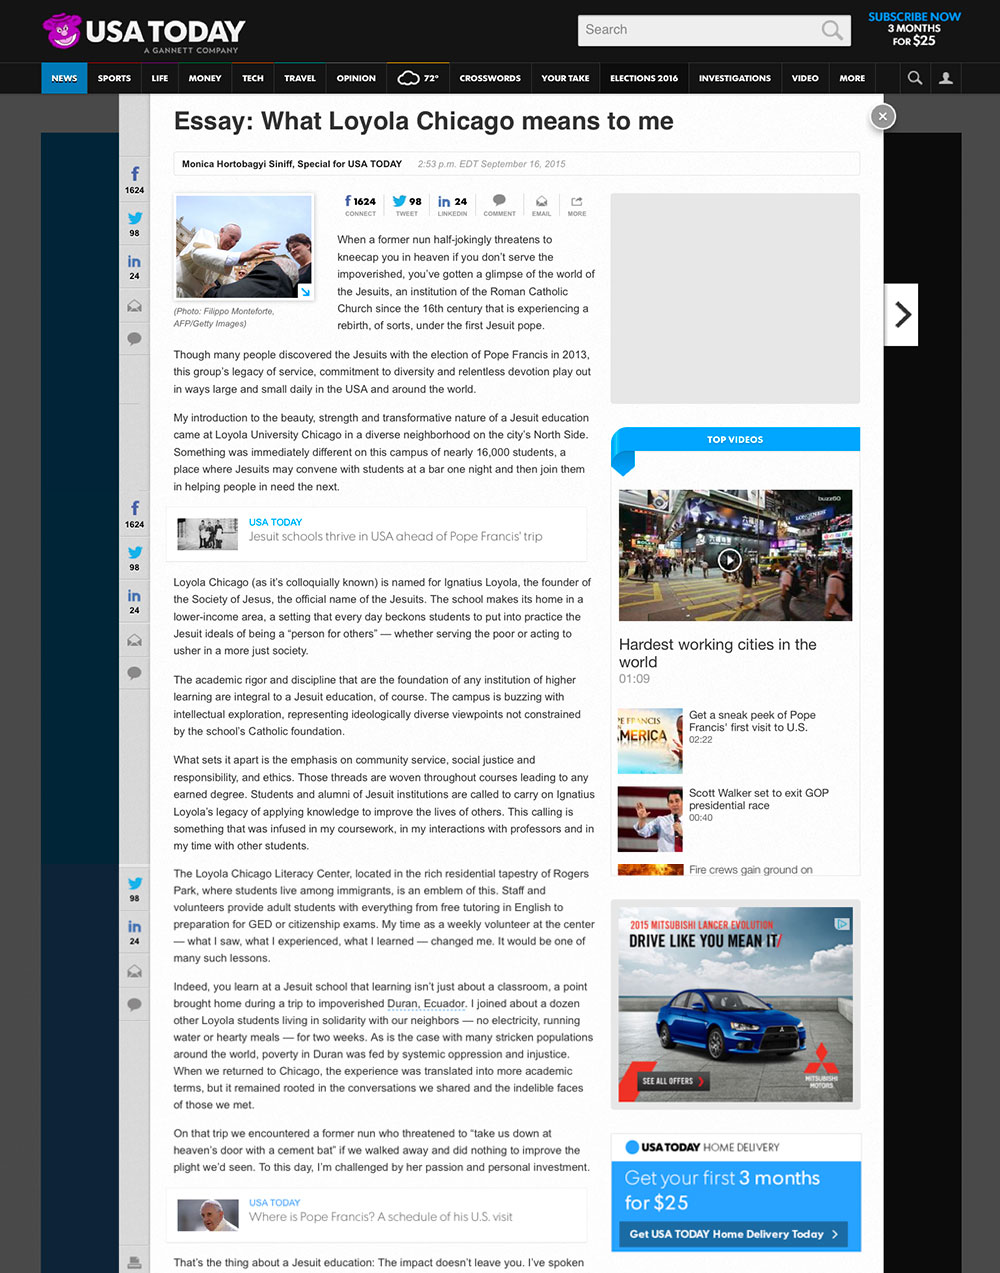Click the Top Videos header
Viewport: 1000px width, 1273px height.
(735, 439)
